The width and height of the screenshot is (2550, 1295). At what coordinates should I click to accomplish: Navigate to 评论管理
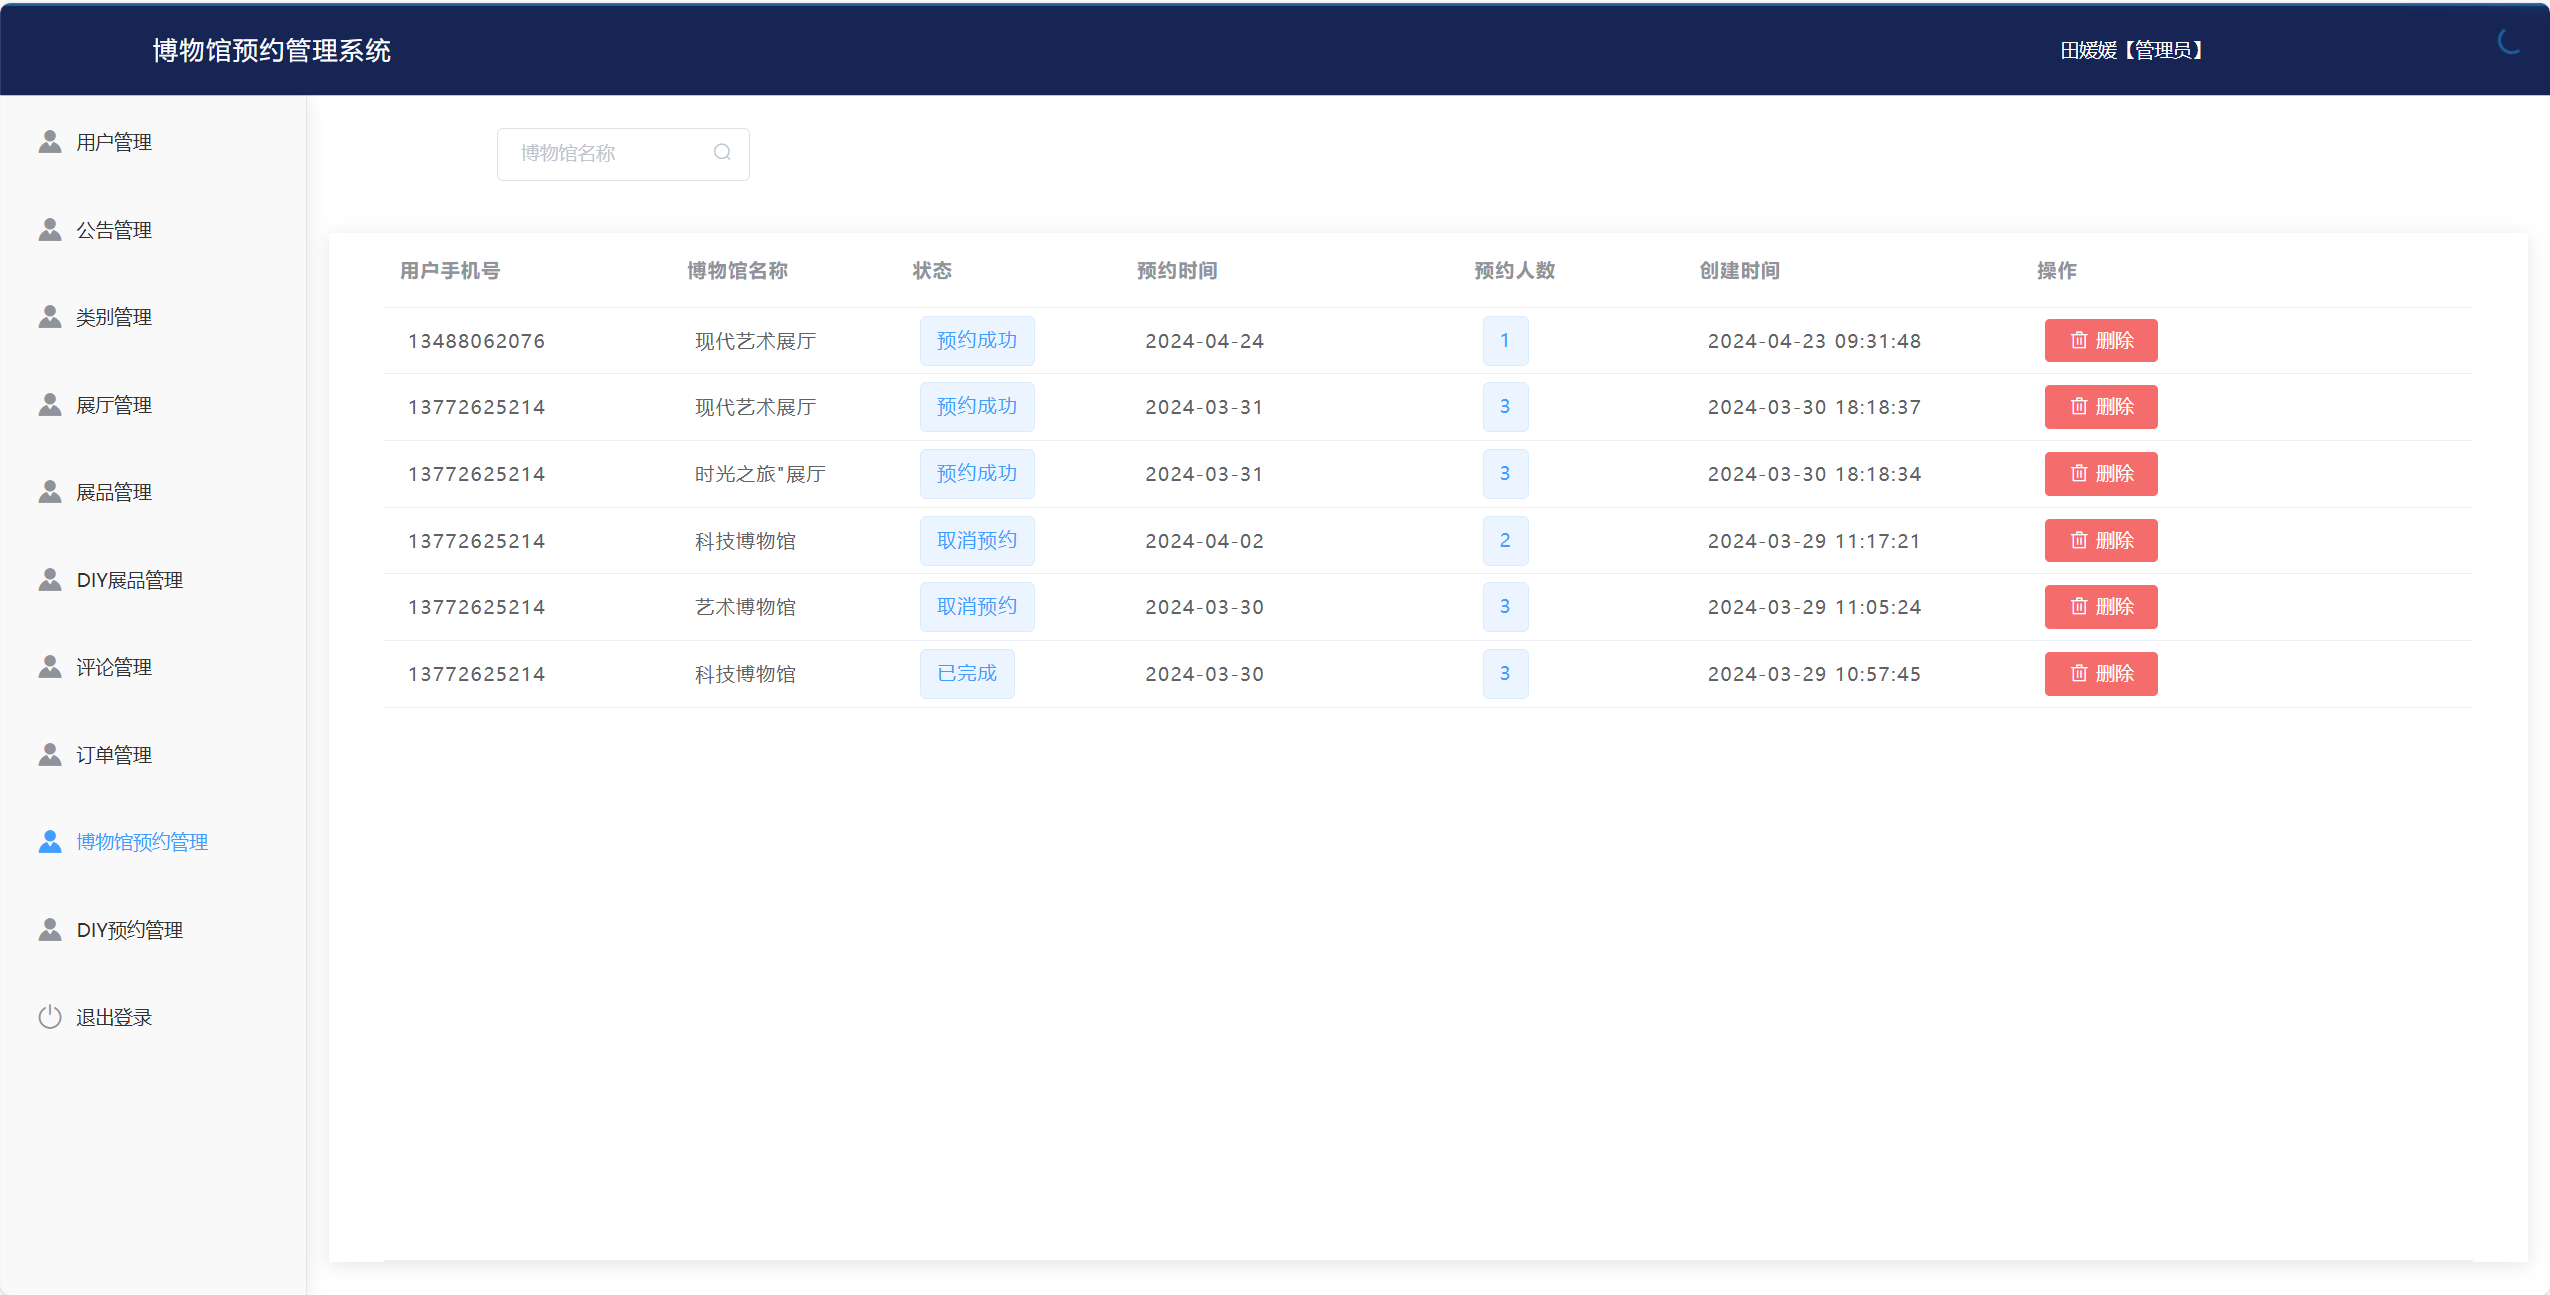(114, 667)
